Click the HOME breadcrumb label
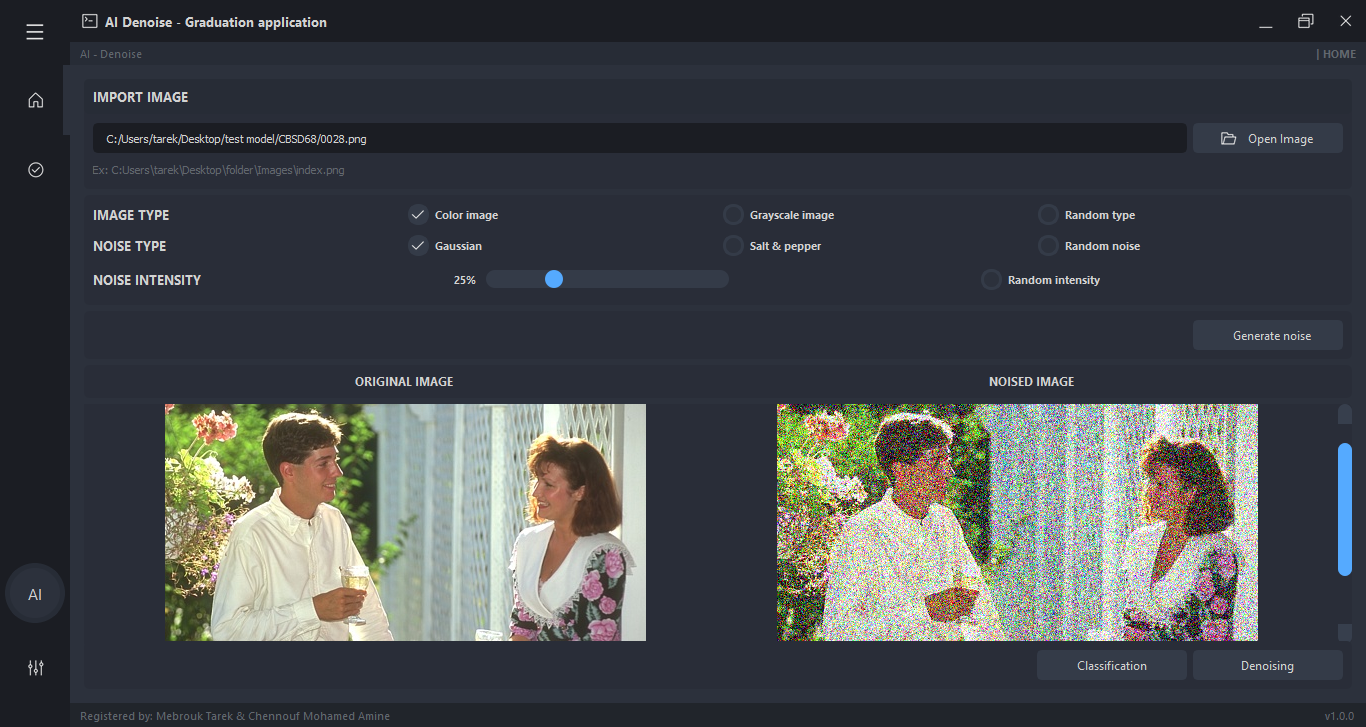Screen dimensions: 1366x727 tap(1336, 54)
